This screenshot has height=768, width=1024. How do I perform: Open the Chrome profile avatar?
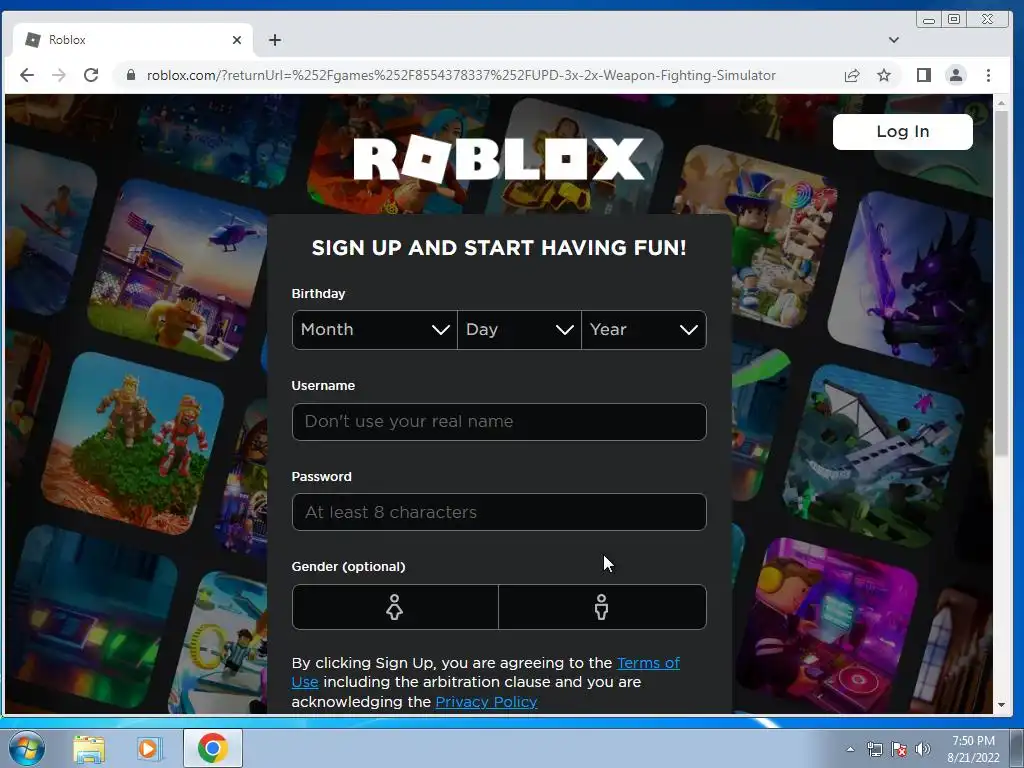(955, 75)
